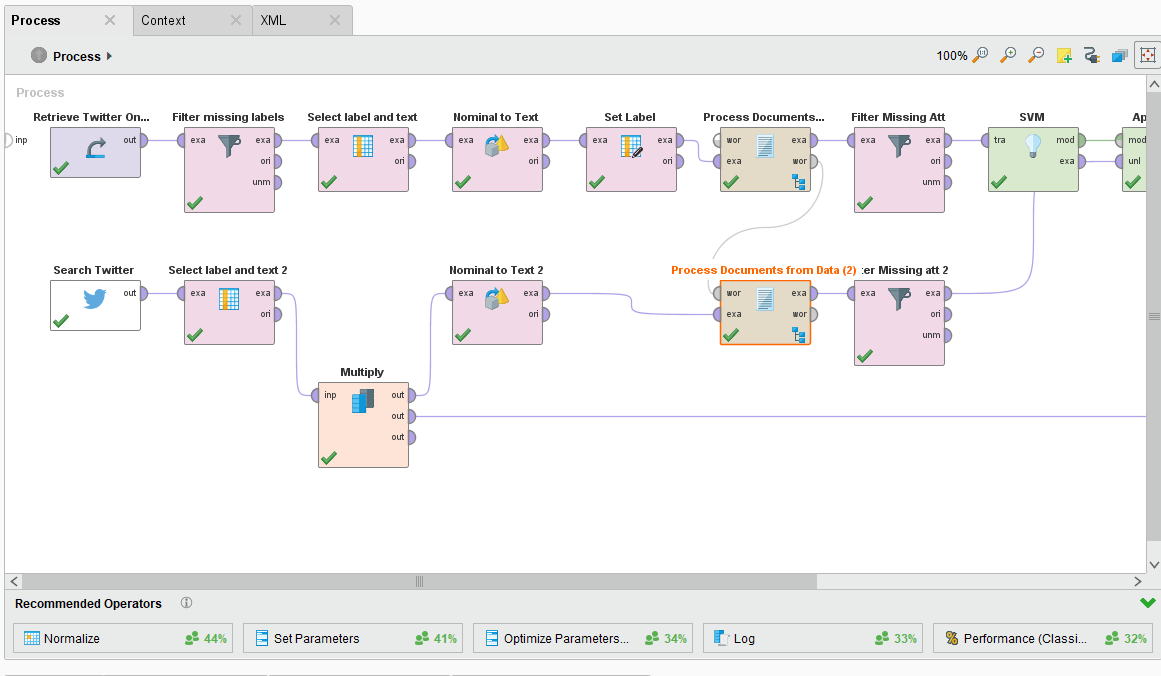
Task: Click the process inp port at left edge
Action: 8,140
